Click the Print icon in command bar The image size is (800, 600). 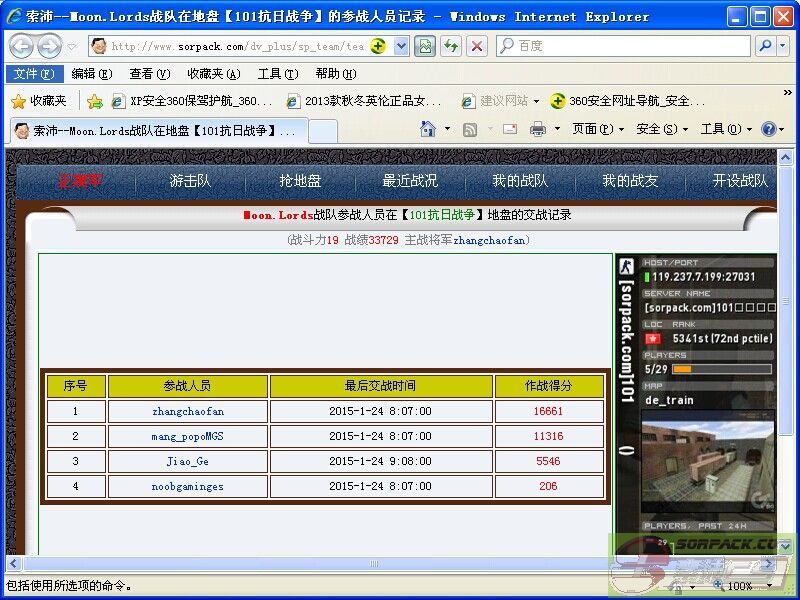point(537,129)
